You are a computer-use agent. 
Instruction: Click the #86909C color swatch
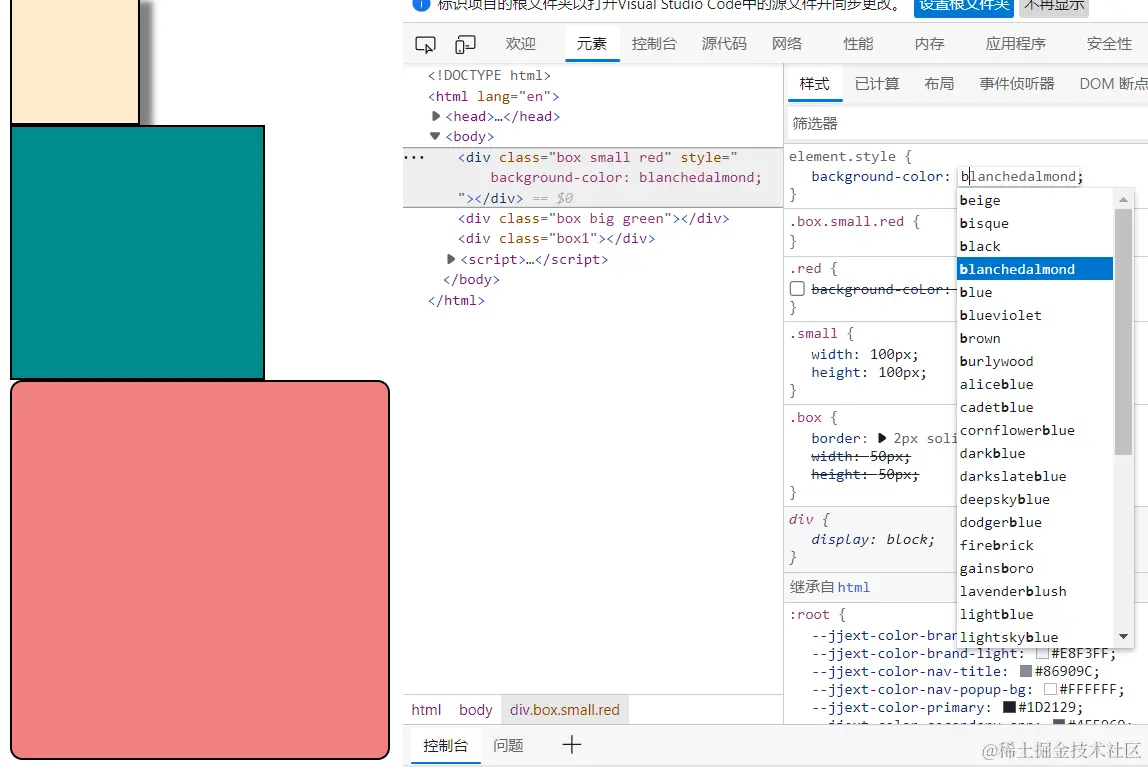tap(1026, 671)
